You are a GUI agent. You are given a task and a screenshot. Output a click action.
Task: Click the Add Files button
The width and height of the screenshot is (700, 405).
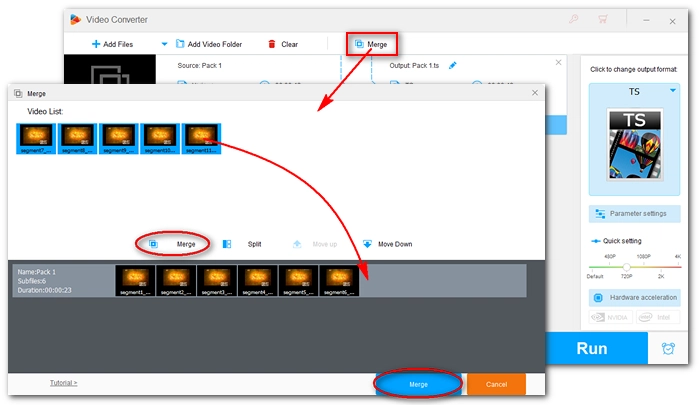pyautogui.click(x=112, y=44)
